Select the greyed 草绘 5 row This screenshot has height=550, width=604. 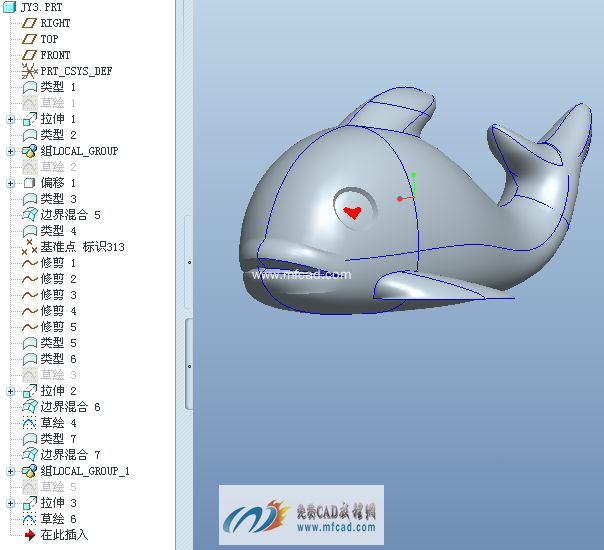(49, 487)
